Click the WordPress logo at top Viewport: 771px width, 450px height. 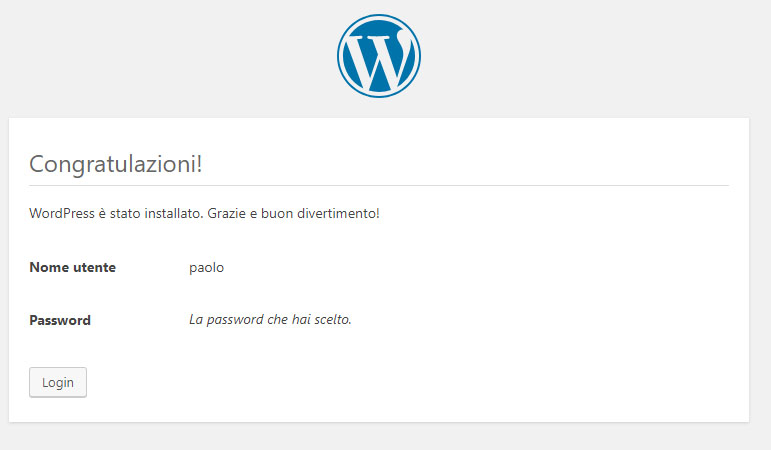pos(379,56)
